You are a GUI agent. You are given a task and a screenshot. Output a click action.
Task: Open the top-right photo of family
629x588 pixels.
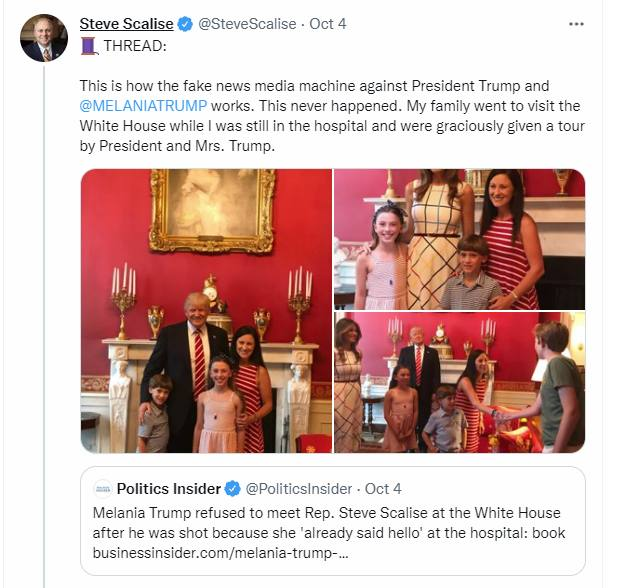(459, 239)
